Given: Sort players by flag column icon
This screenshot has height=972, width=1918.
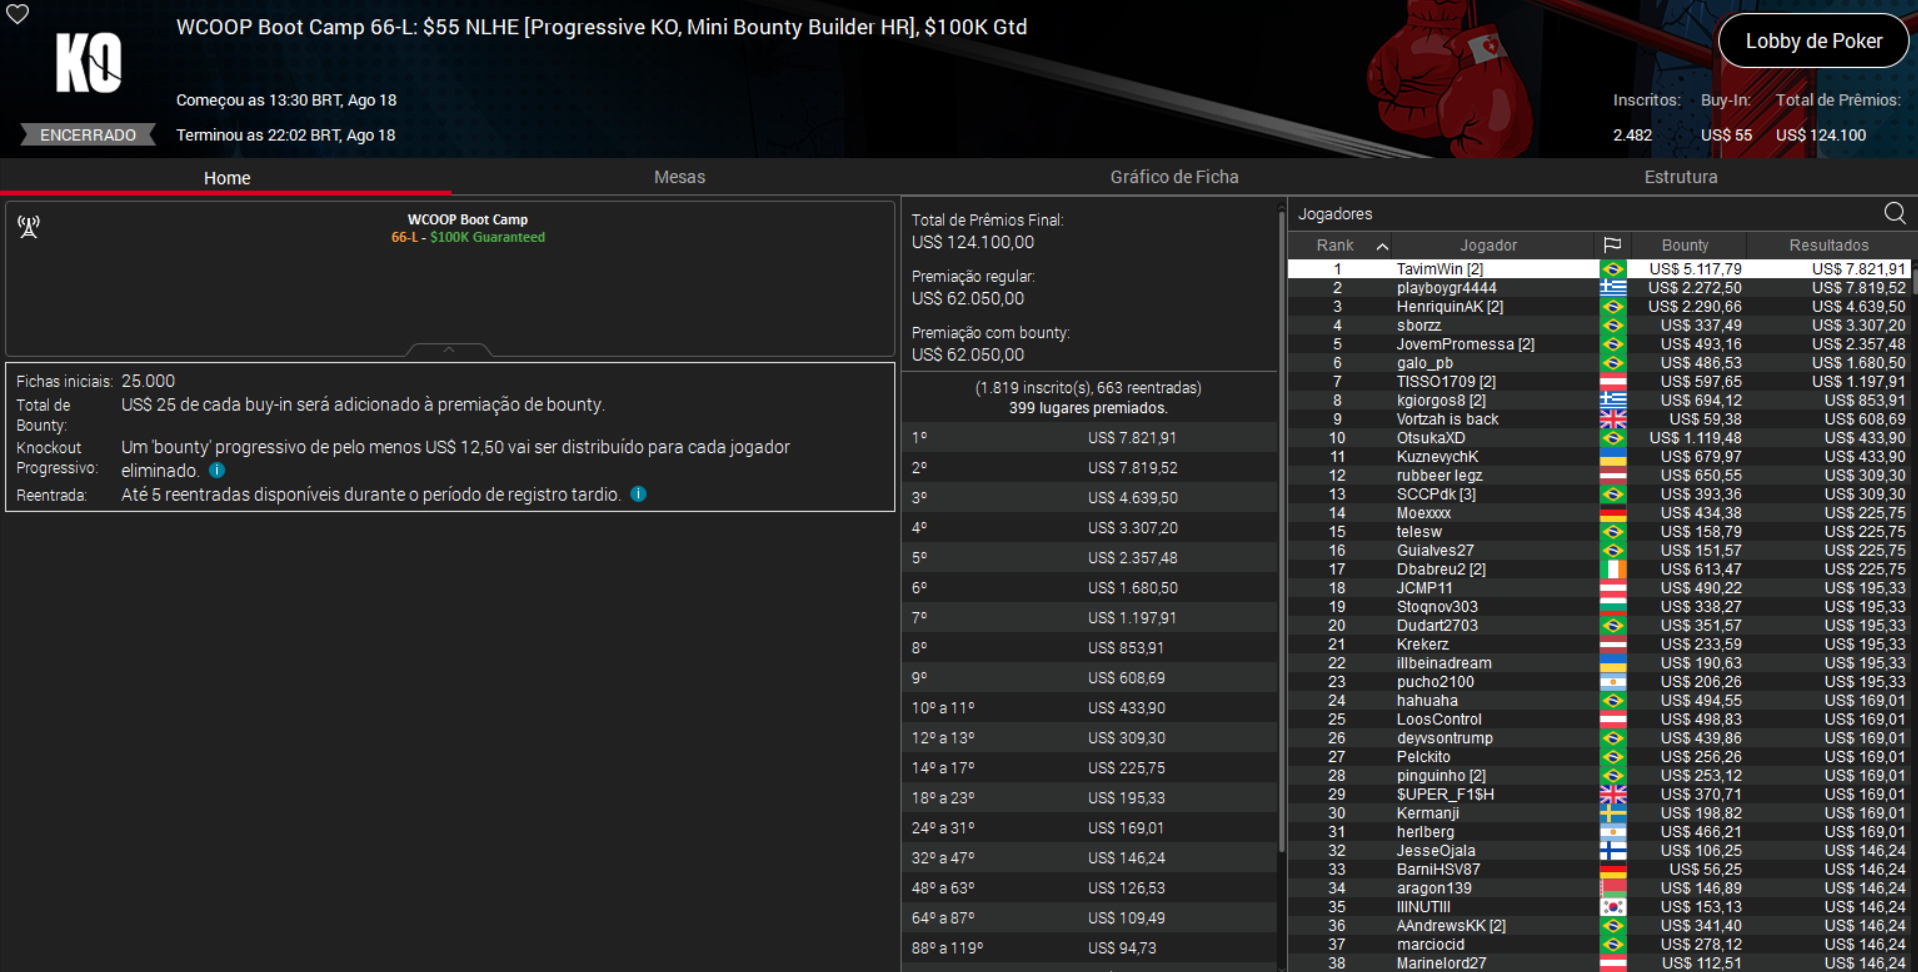Looking at the screenshot, I should [x=1612, y=245].
